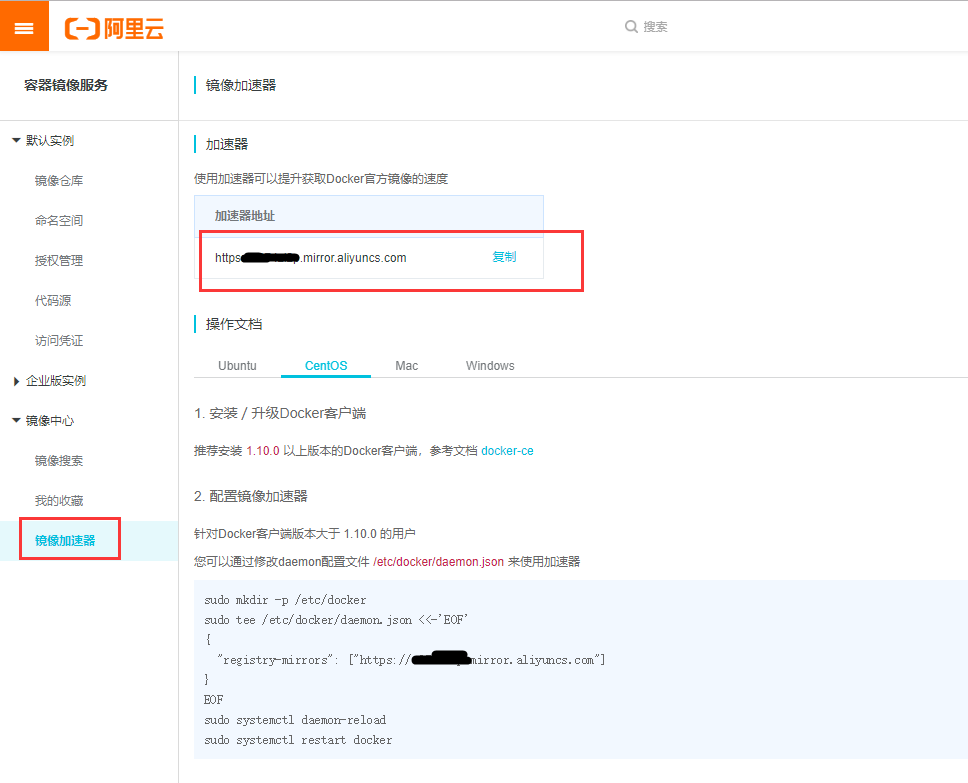The width and height of the screenshot is (968, 783).
Task: Switch to the Ubuntu tab
Action: pyautogui.click(x=237, y=366)
